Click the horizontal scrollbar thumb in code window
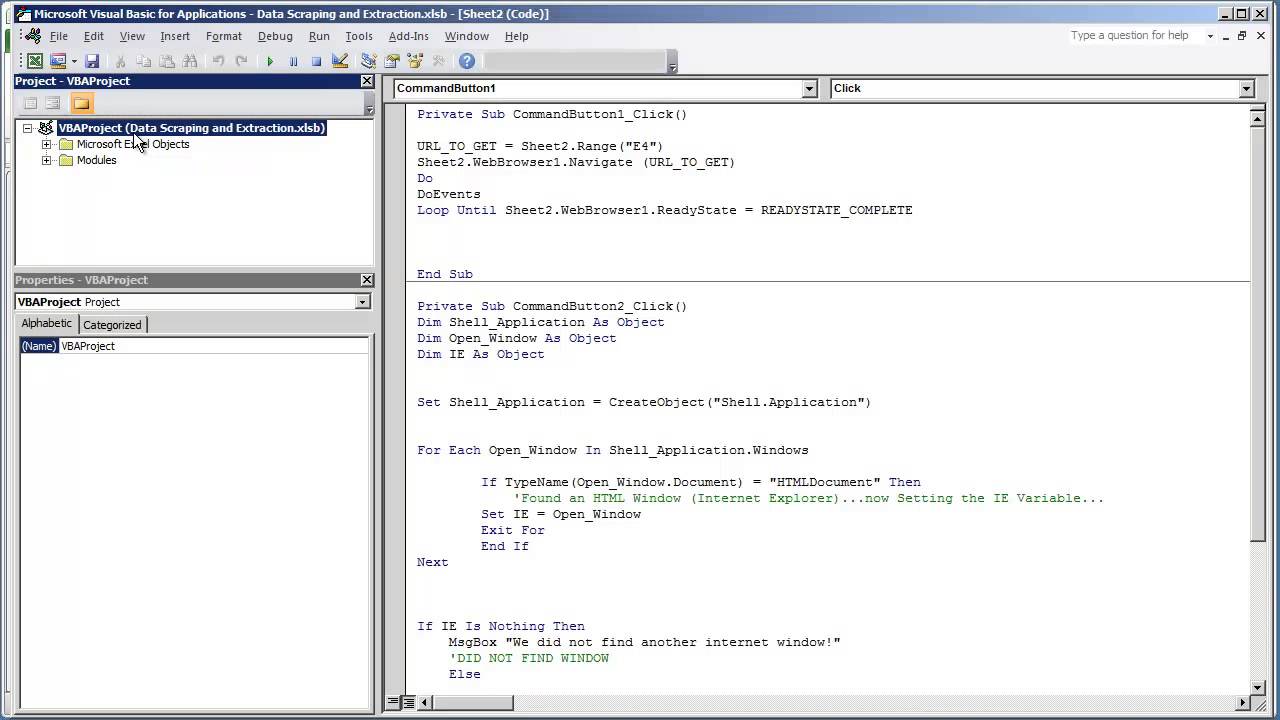This screenshot has height=720, width=1280. [473, 703]
